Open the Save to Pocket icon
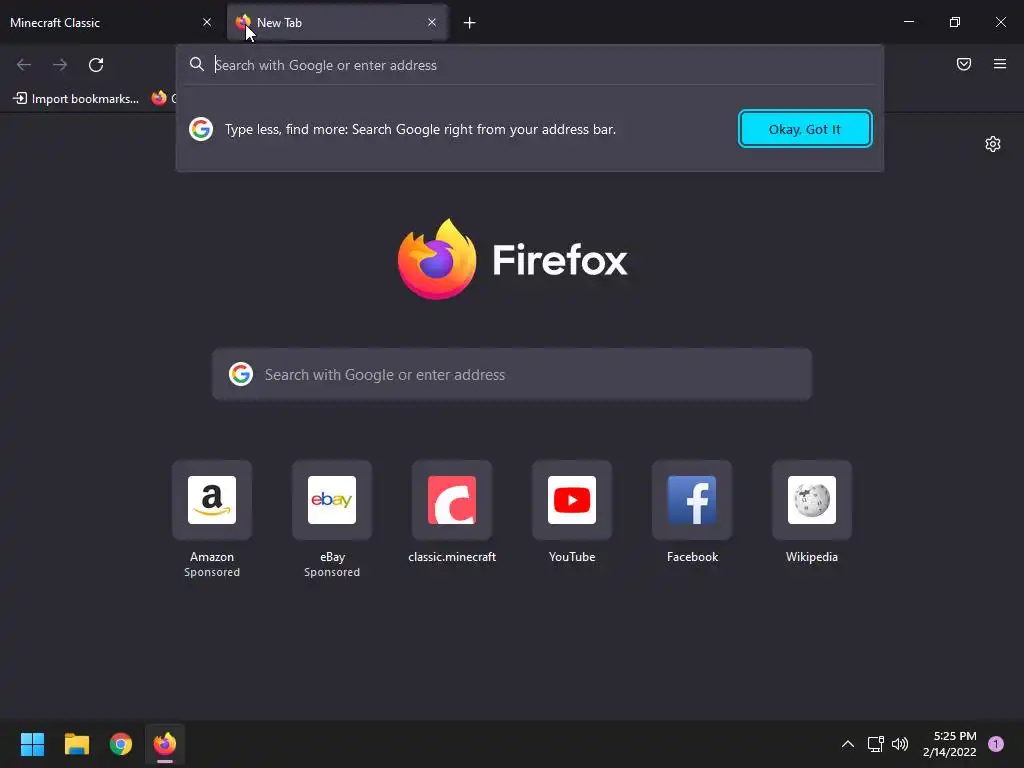Screen dimensions: 1024x768 click(963, 64)
